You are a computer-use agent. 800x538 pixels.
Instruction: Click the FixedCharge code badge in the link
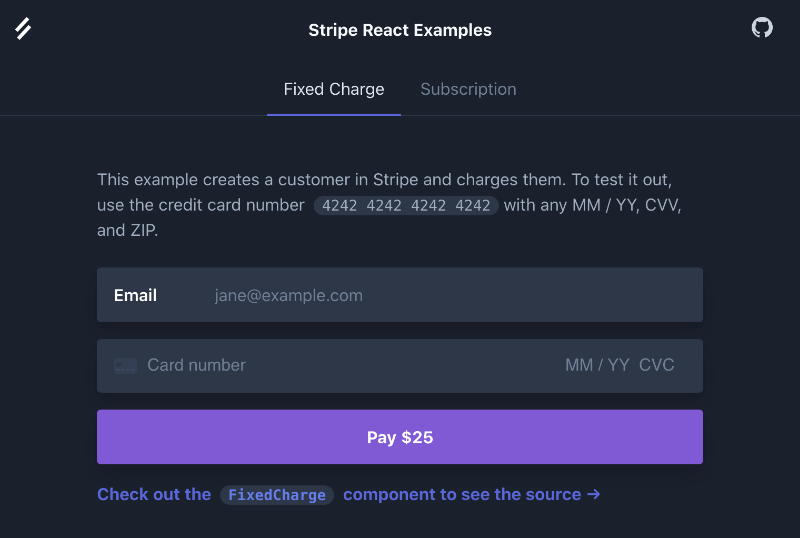pos(277,495)
